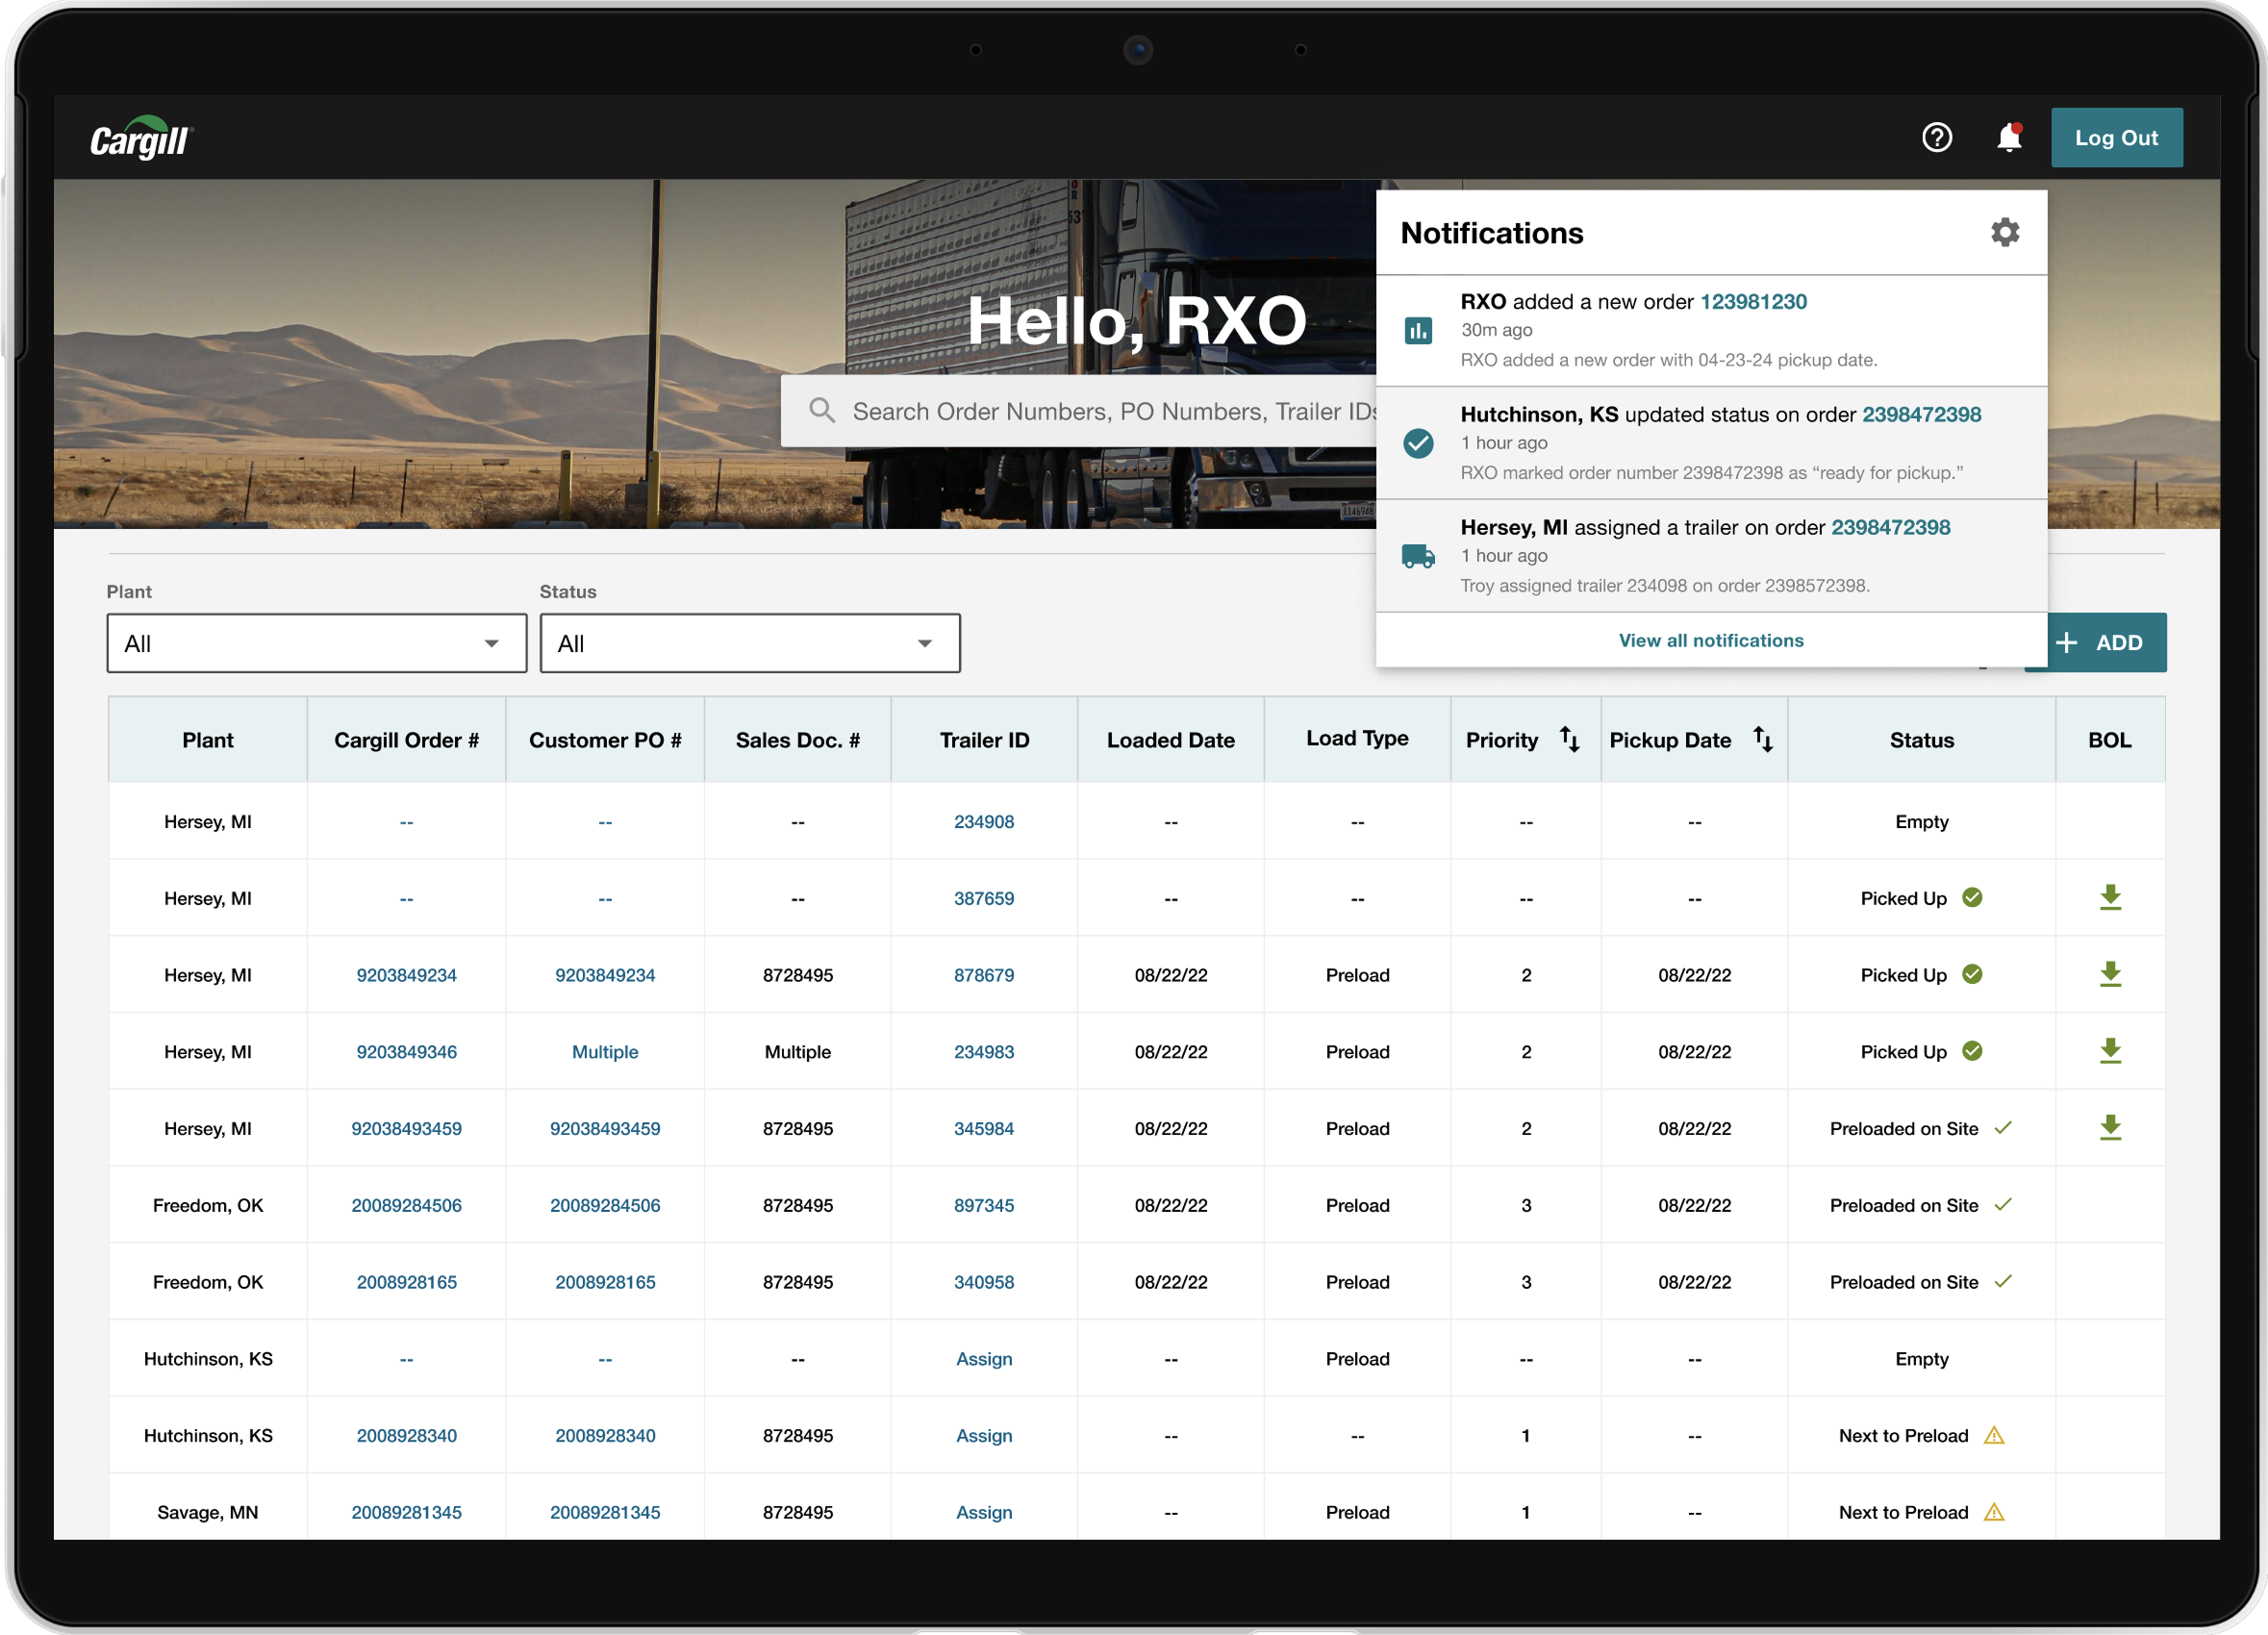The height and width of the screenshot is (1635, 2268).
Task: Click Preloaded checkmark for trailer 345984
Action: [x=2003, y=1127]
